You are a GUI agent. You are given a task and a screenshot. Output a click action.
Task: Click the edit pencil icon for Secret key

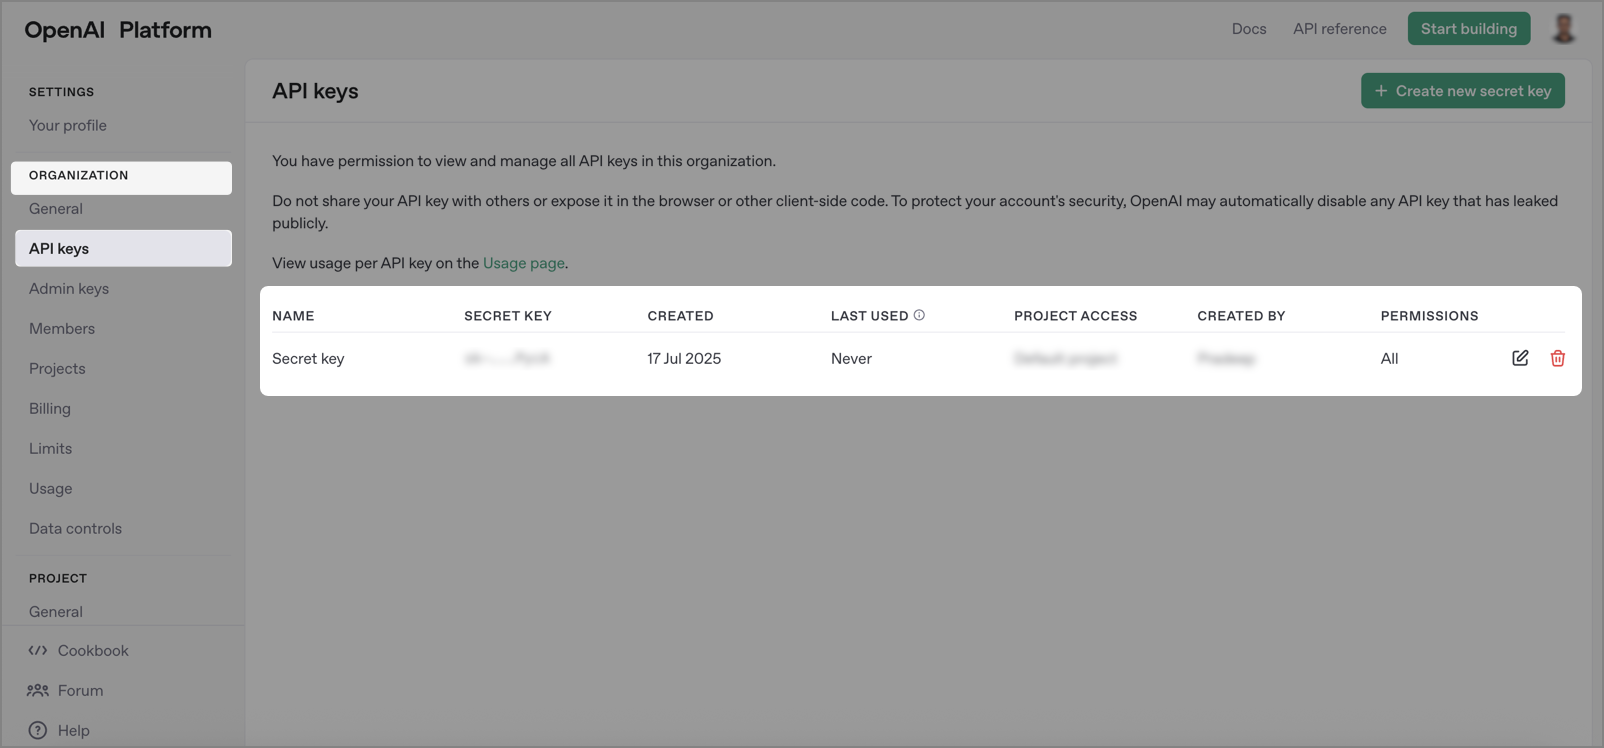point(1520,358)
